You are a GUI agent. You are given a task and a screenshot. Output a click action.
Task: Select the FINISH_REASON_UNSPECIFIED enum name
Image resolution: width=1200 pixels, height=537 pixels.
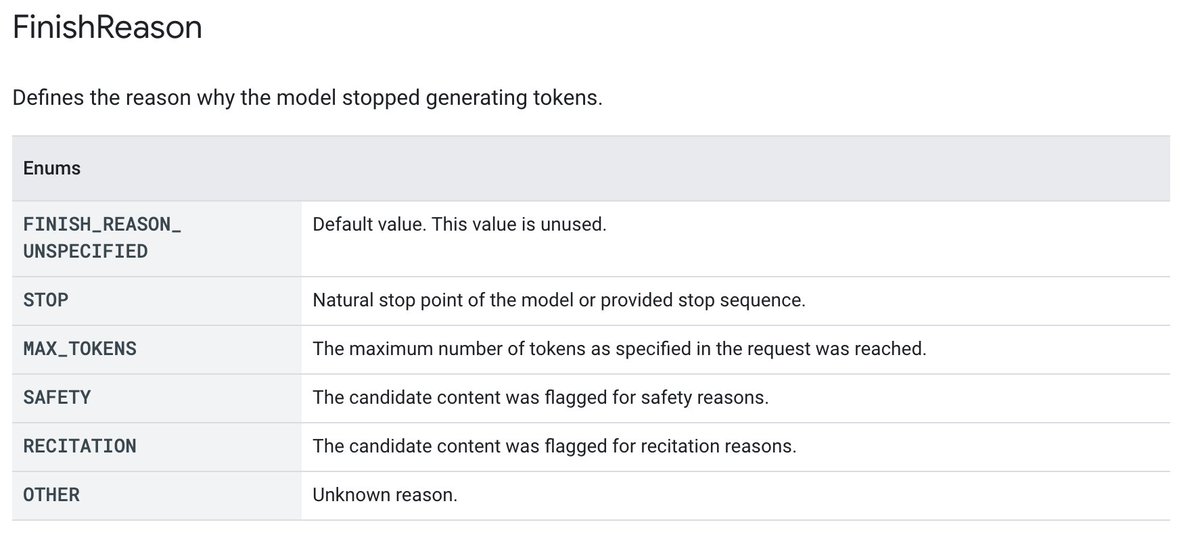102,238
